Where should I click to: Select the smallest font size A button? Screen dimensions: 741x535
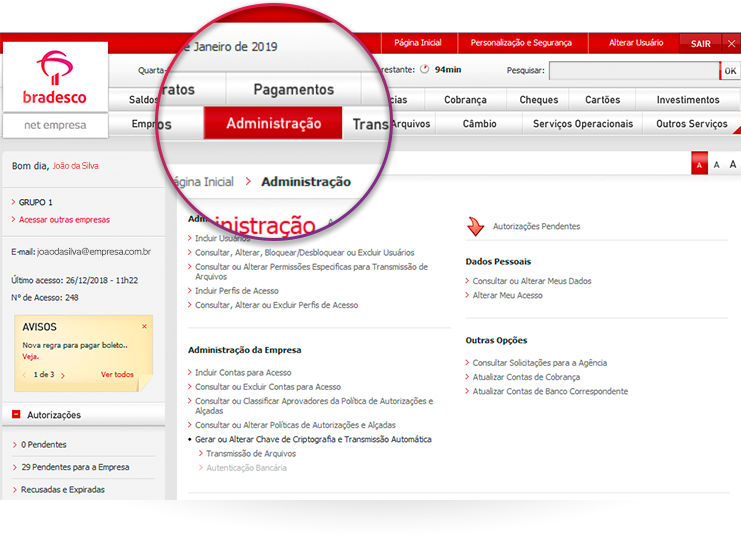(x=699, y=164)
